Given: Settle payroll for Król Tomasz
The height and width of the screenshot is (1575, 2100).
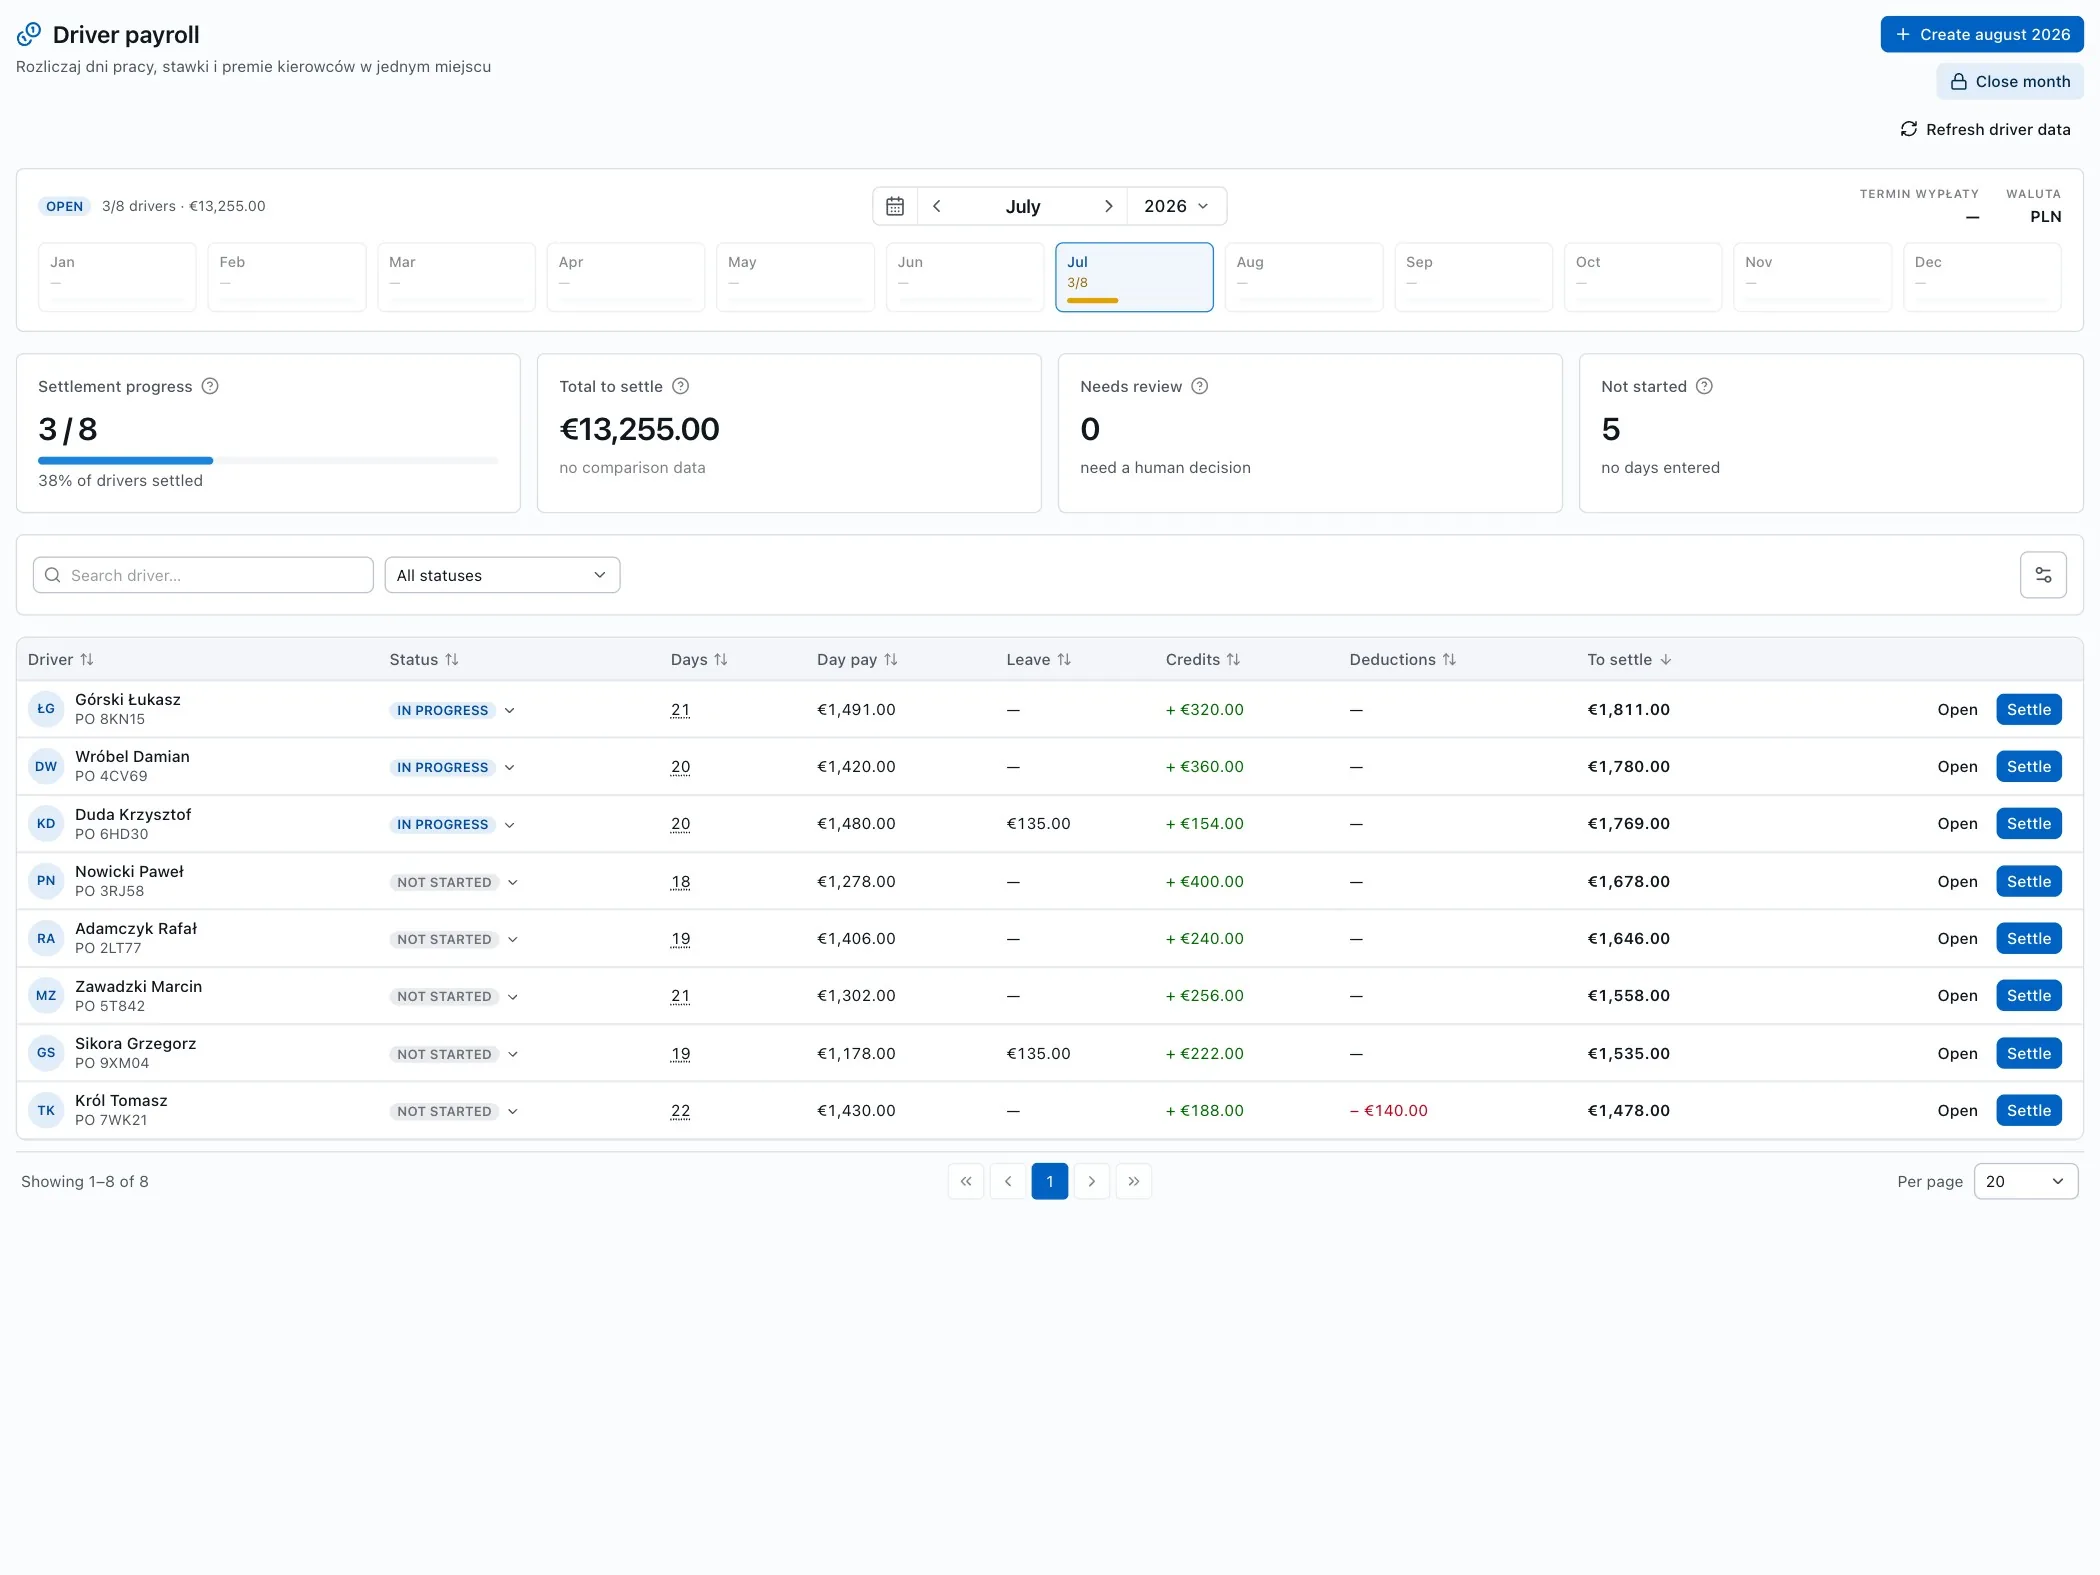Looking at the screenshot, I should [x=2029, y=1110].
